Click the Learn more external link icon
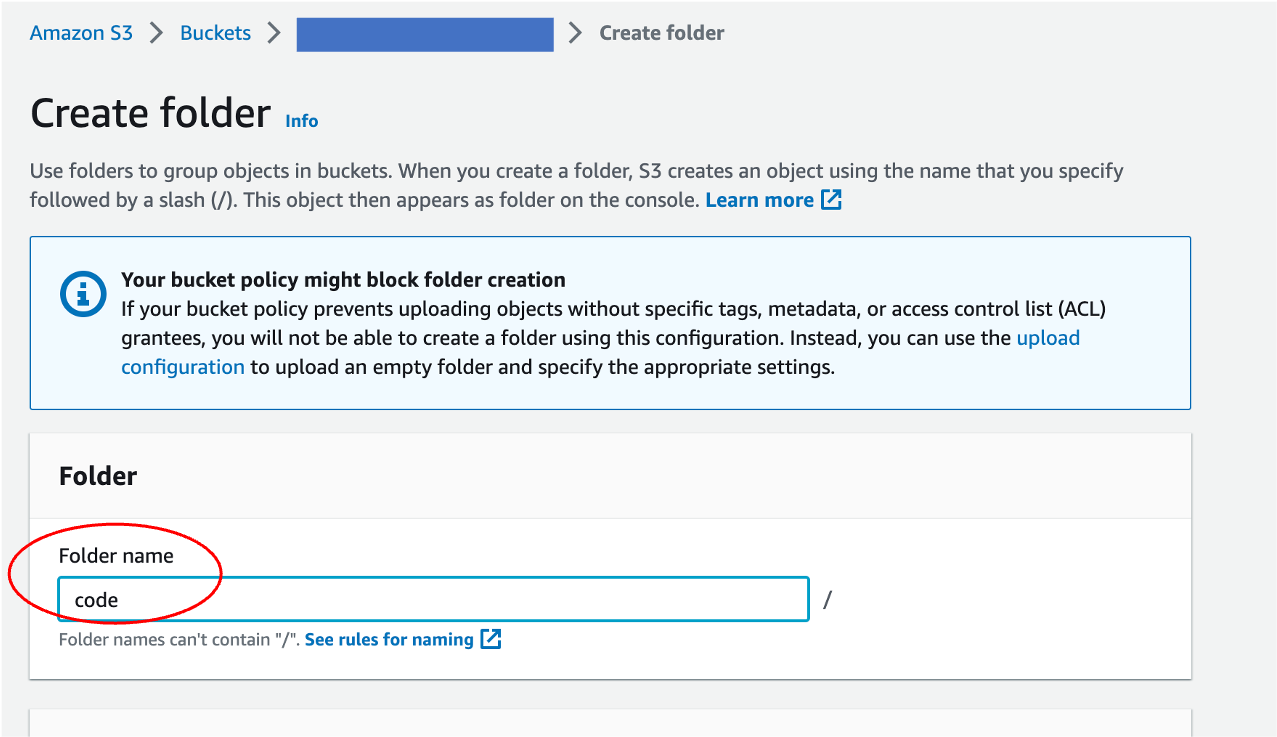Screen dimensions: 1277x737 pyautogui.click(x=831, y=200)
